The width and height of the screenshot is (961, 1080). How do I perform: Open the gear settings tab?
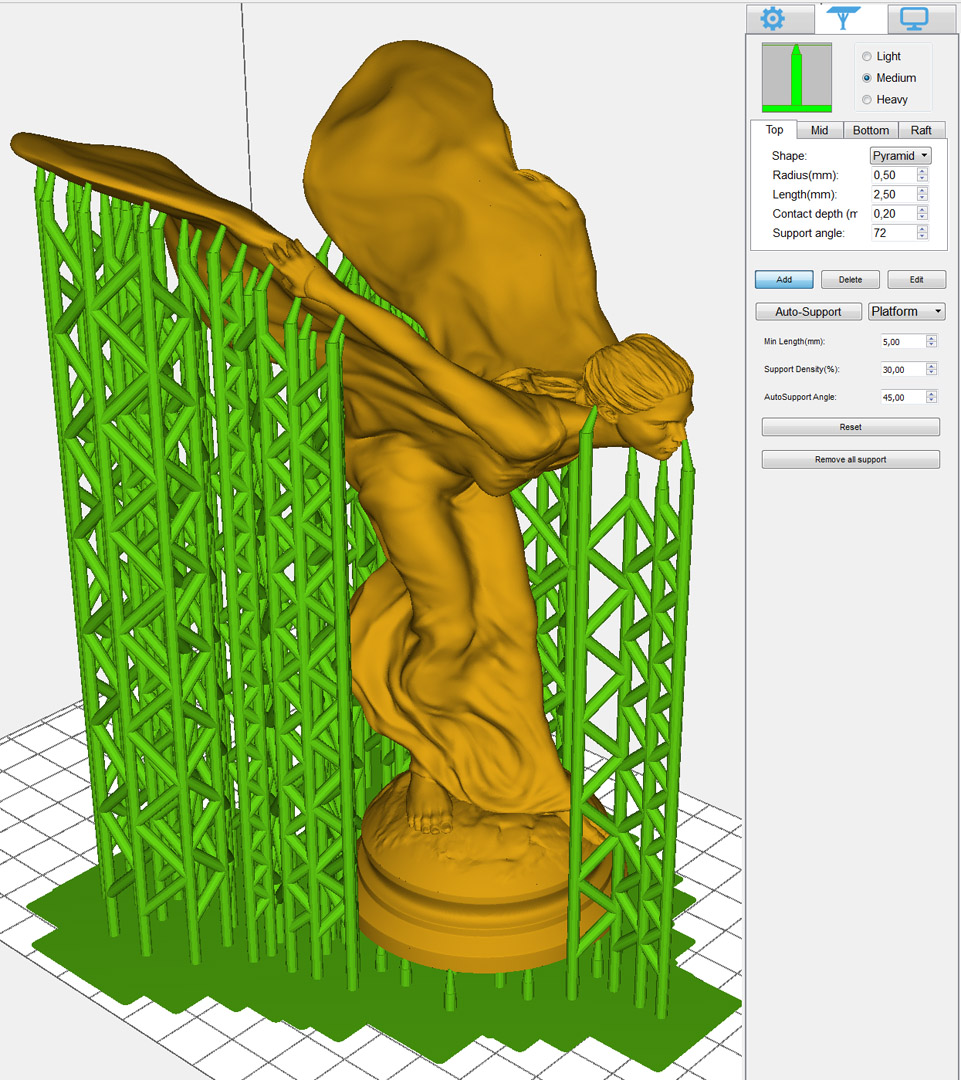pos(772,18)
